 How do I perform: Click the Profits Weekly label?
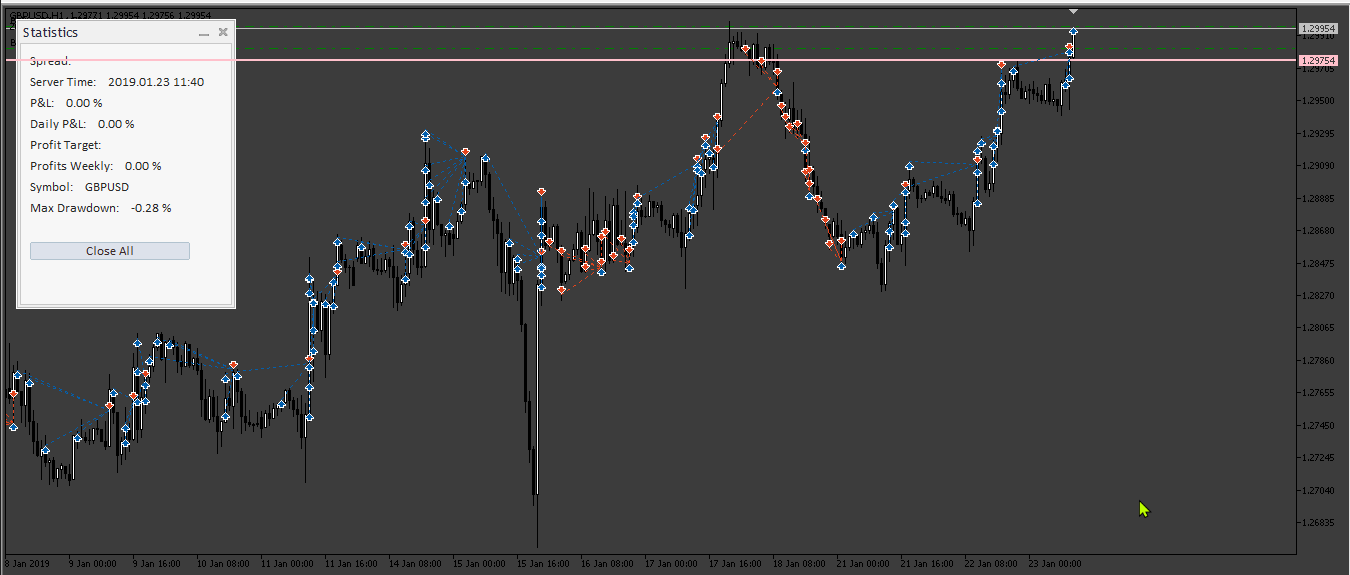tap(72, 166)
